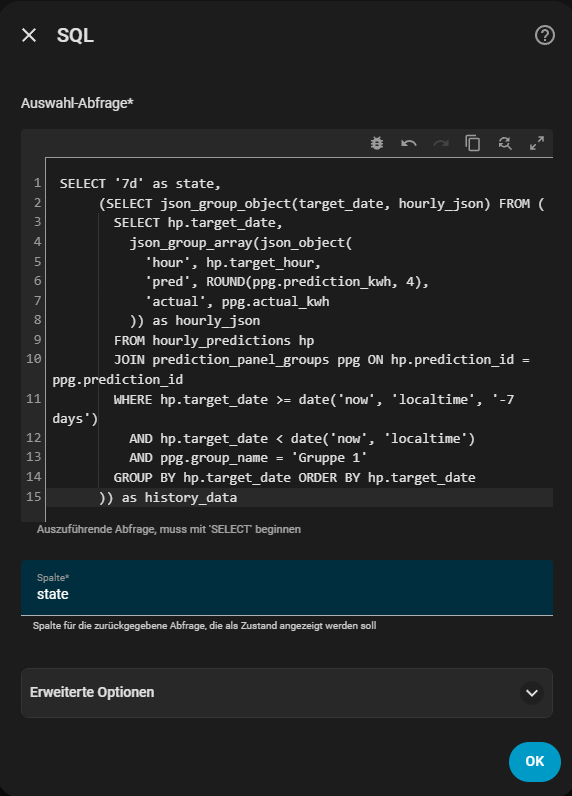
Task: Click into the SELECT '7d' as state line
Action: pyautogui.click(x=140, y=183)
